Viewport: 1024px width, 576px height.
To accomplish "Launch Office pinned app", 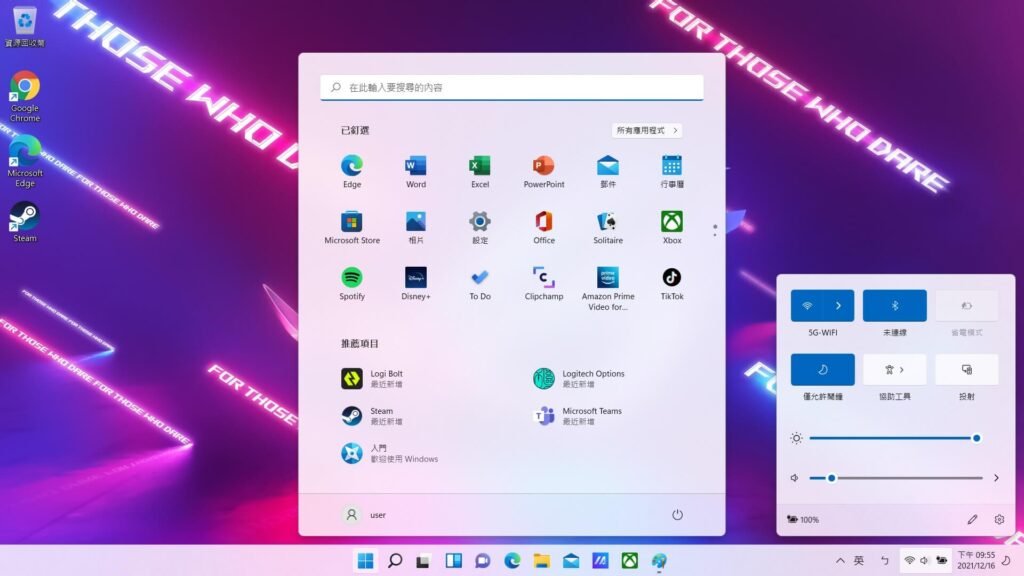I will coord(543,227).
